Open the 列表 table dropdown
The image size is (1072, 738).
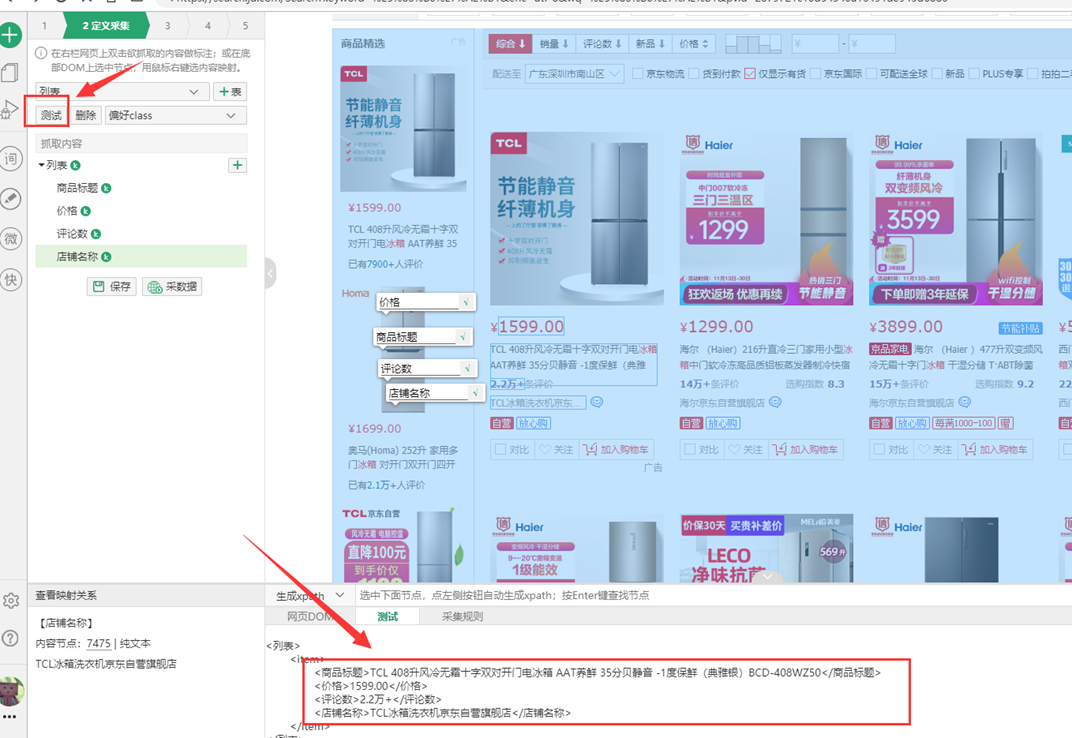click(122, 91)
